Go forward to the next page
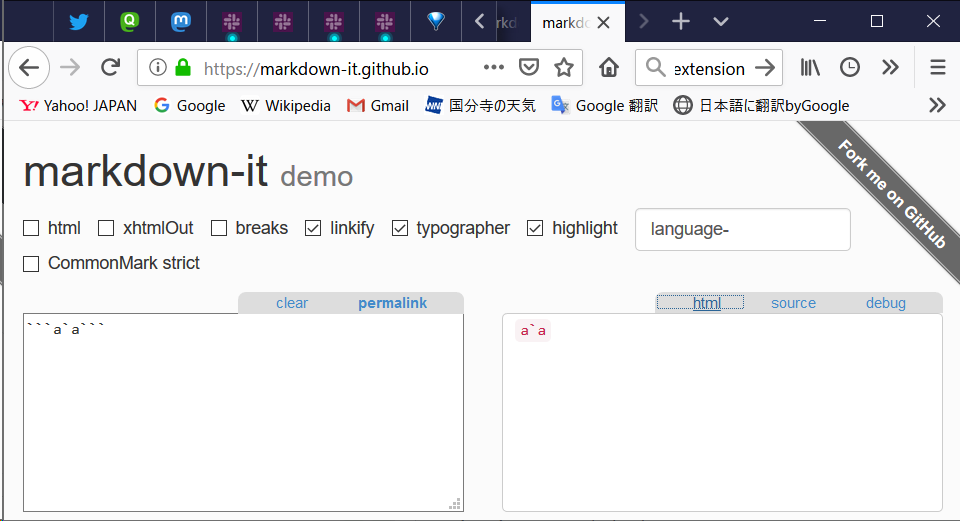Viewport: 960px width, 521px height. tap(70, 67)
